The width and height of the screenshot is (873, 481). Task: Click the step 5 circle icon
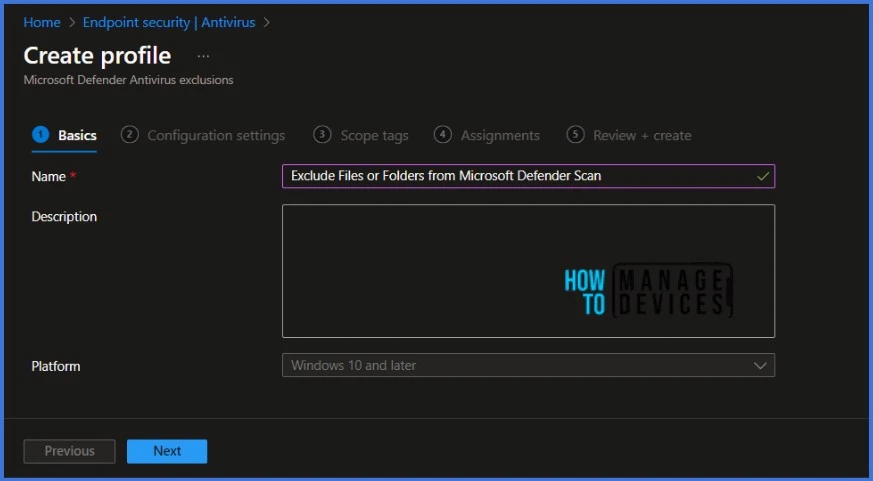point(575,135)
